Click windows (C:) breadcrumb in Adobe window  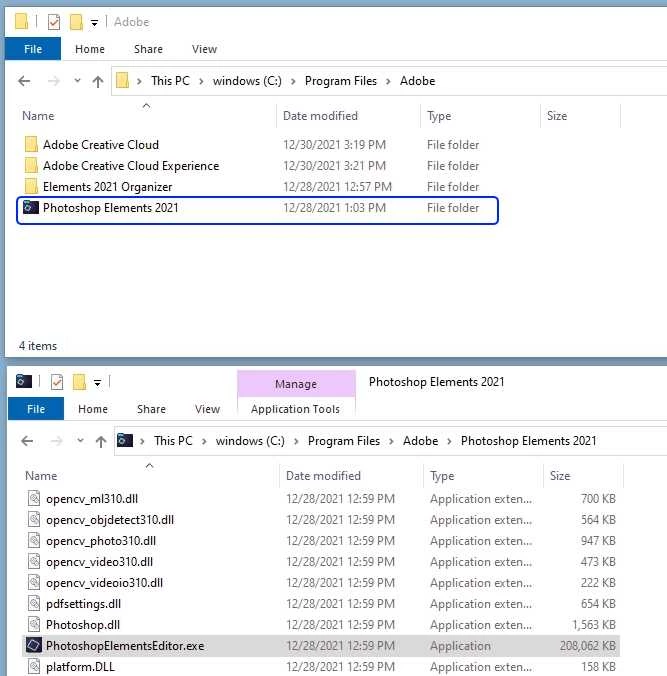point(247,81)
